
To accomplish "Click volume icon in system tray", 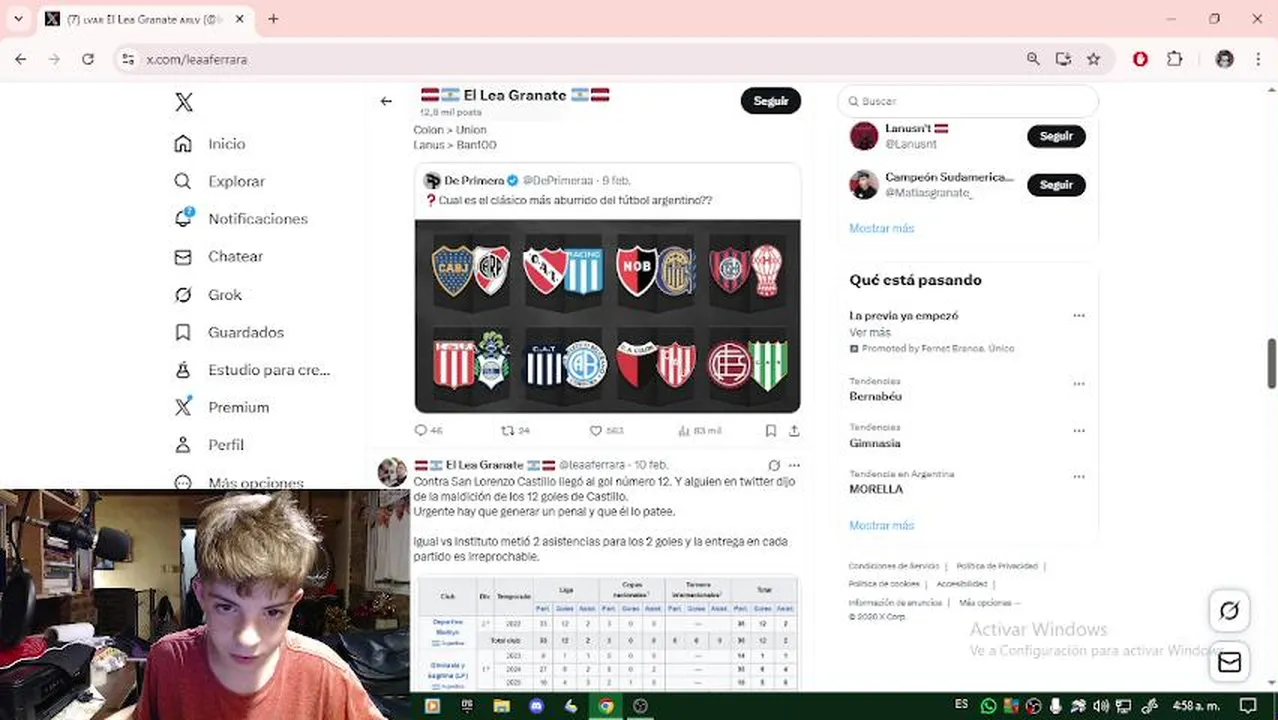I will tap(1101, 706).
